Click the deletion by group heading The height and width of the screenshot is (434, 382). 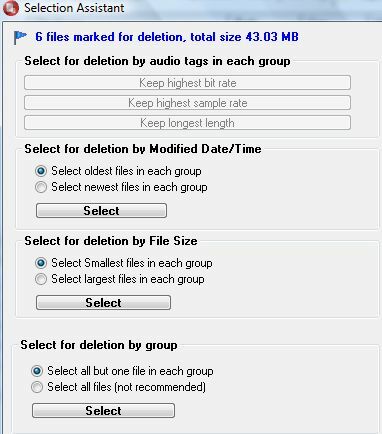pyautogui.click(x=99, y=345)
